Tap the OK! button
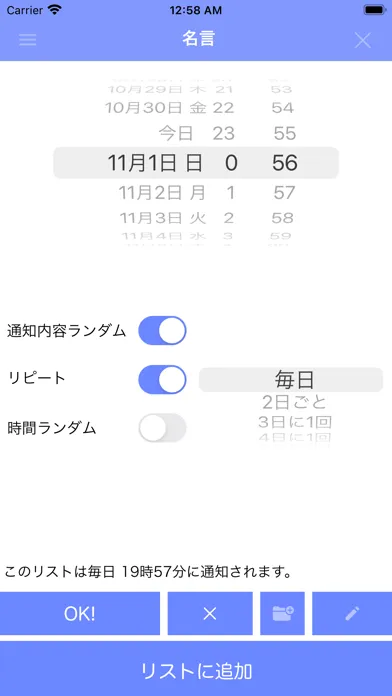The width and height of the screenshot is (392, 696). tap(80, 613)
